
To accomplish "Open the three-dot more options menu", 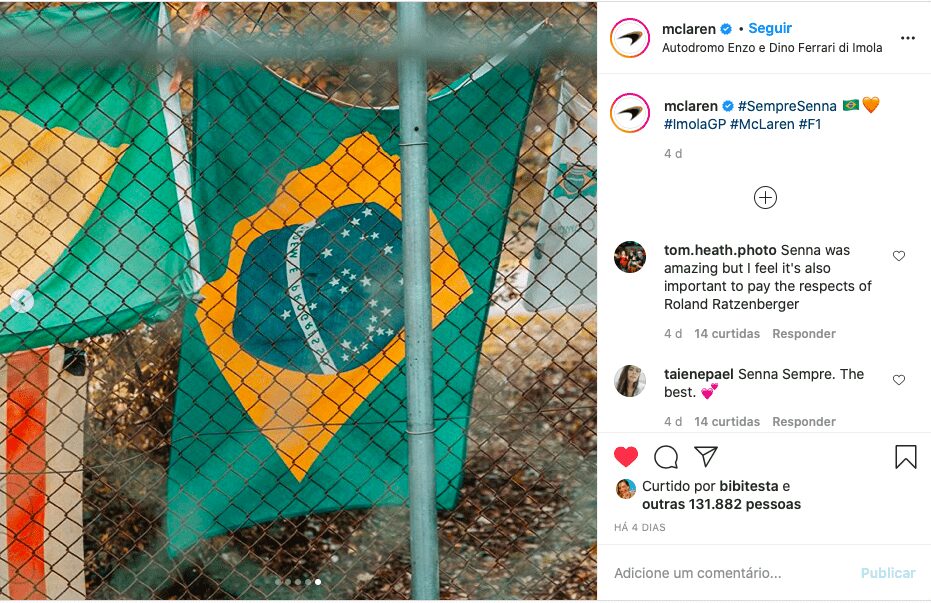I will 908,38.
